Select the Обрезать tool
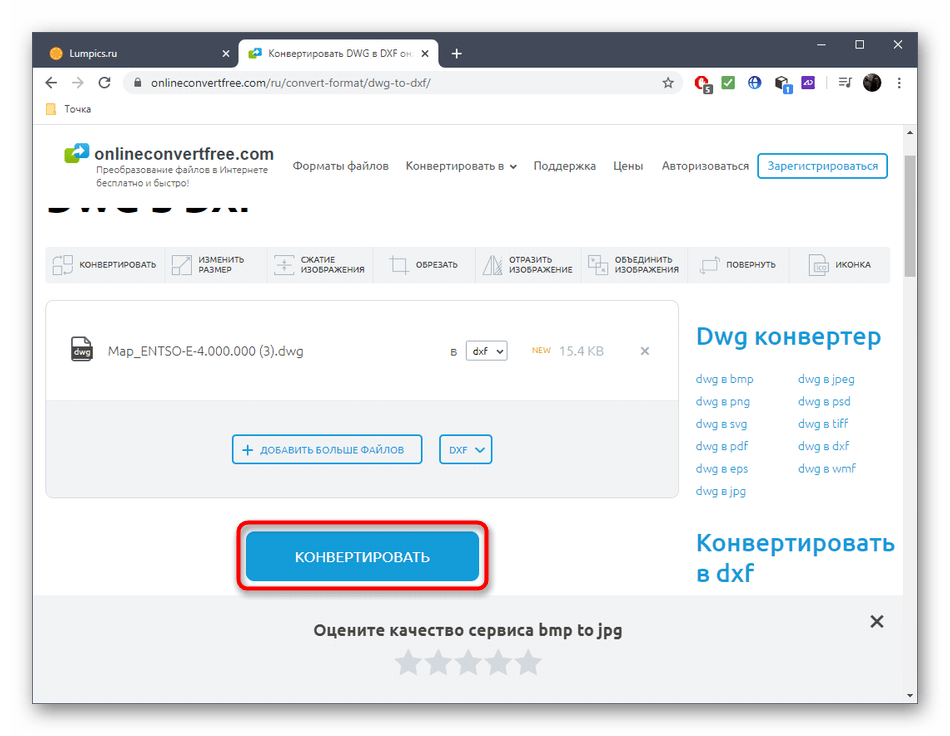The height and width of the screenshot is (736, 950). (424, 265)
